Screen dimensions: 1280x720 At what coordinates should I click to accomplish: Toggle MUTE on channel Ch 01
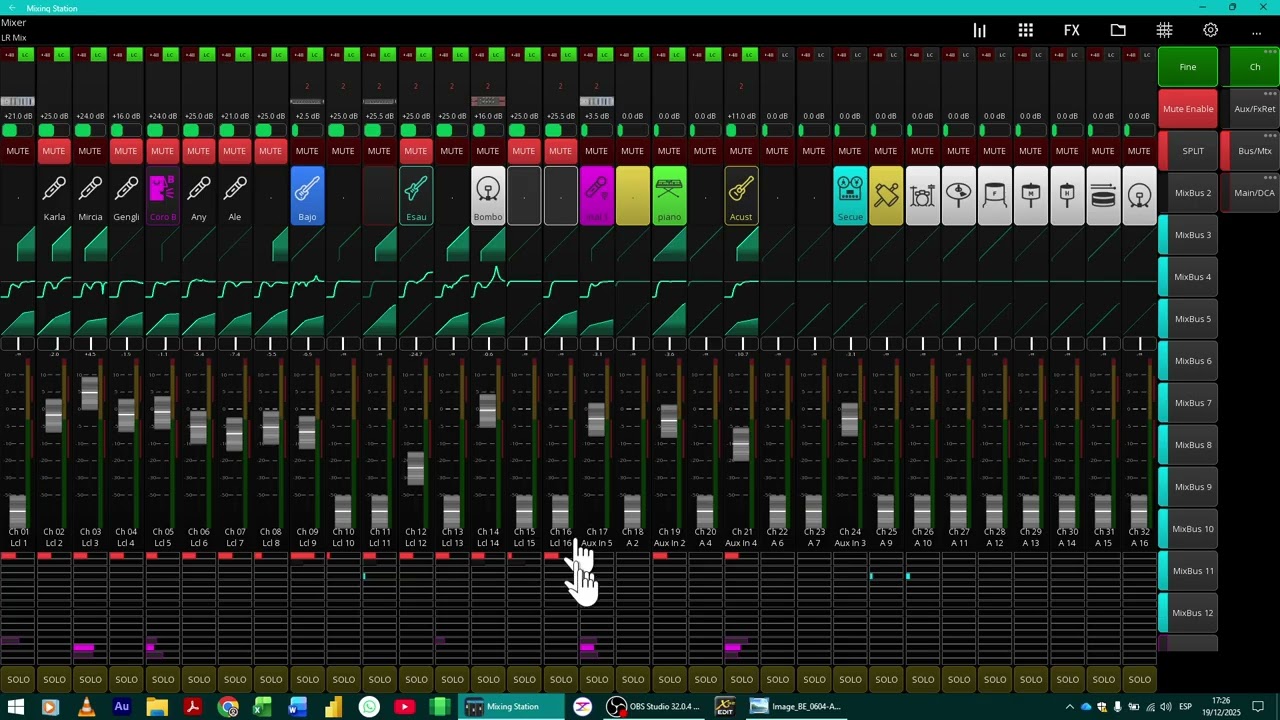[18, 151]
